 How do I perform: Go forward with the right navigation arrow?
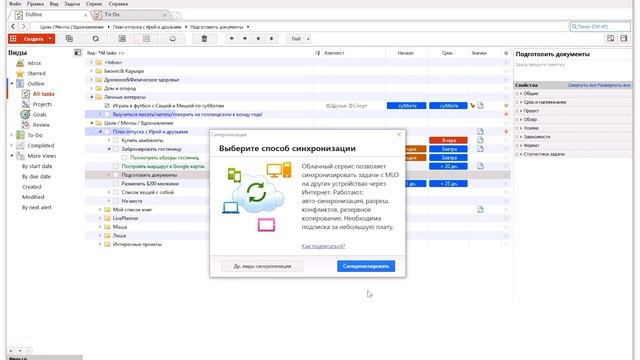(24, 27)
